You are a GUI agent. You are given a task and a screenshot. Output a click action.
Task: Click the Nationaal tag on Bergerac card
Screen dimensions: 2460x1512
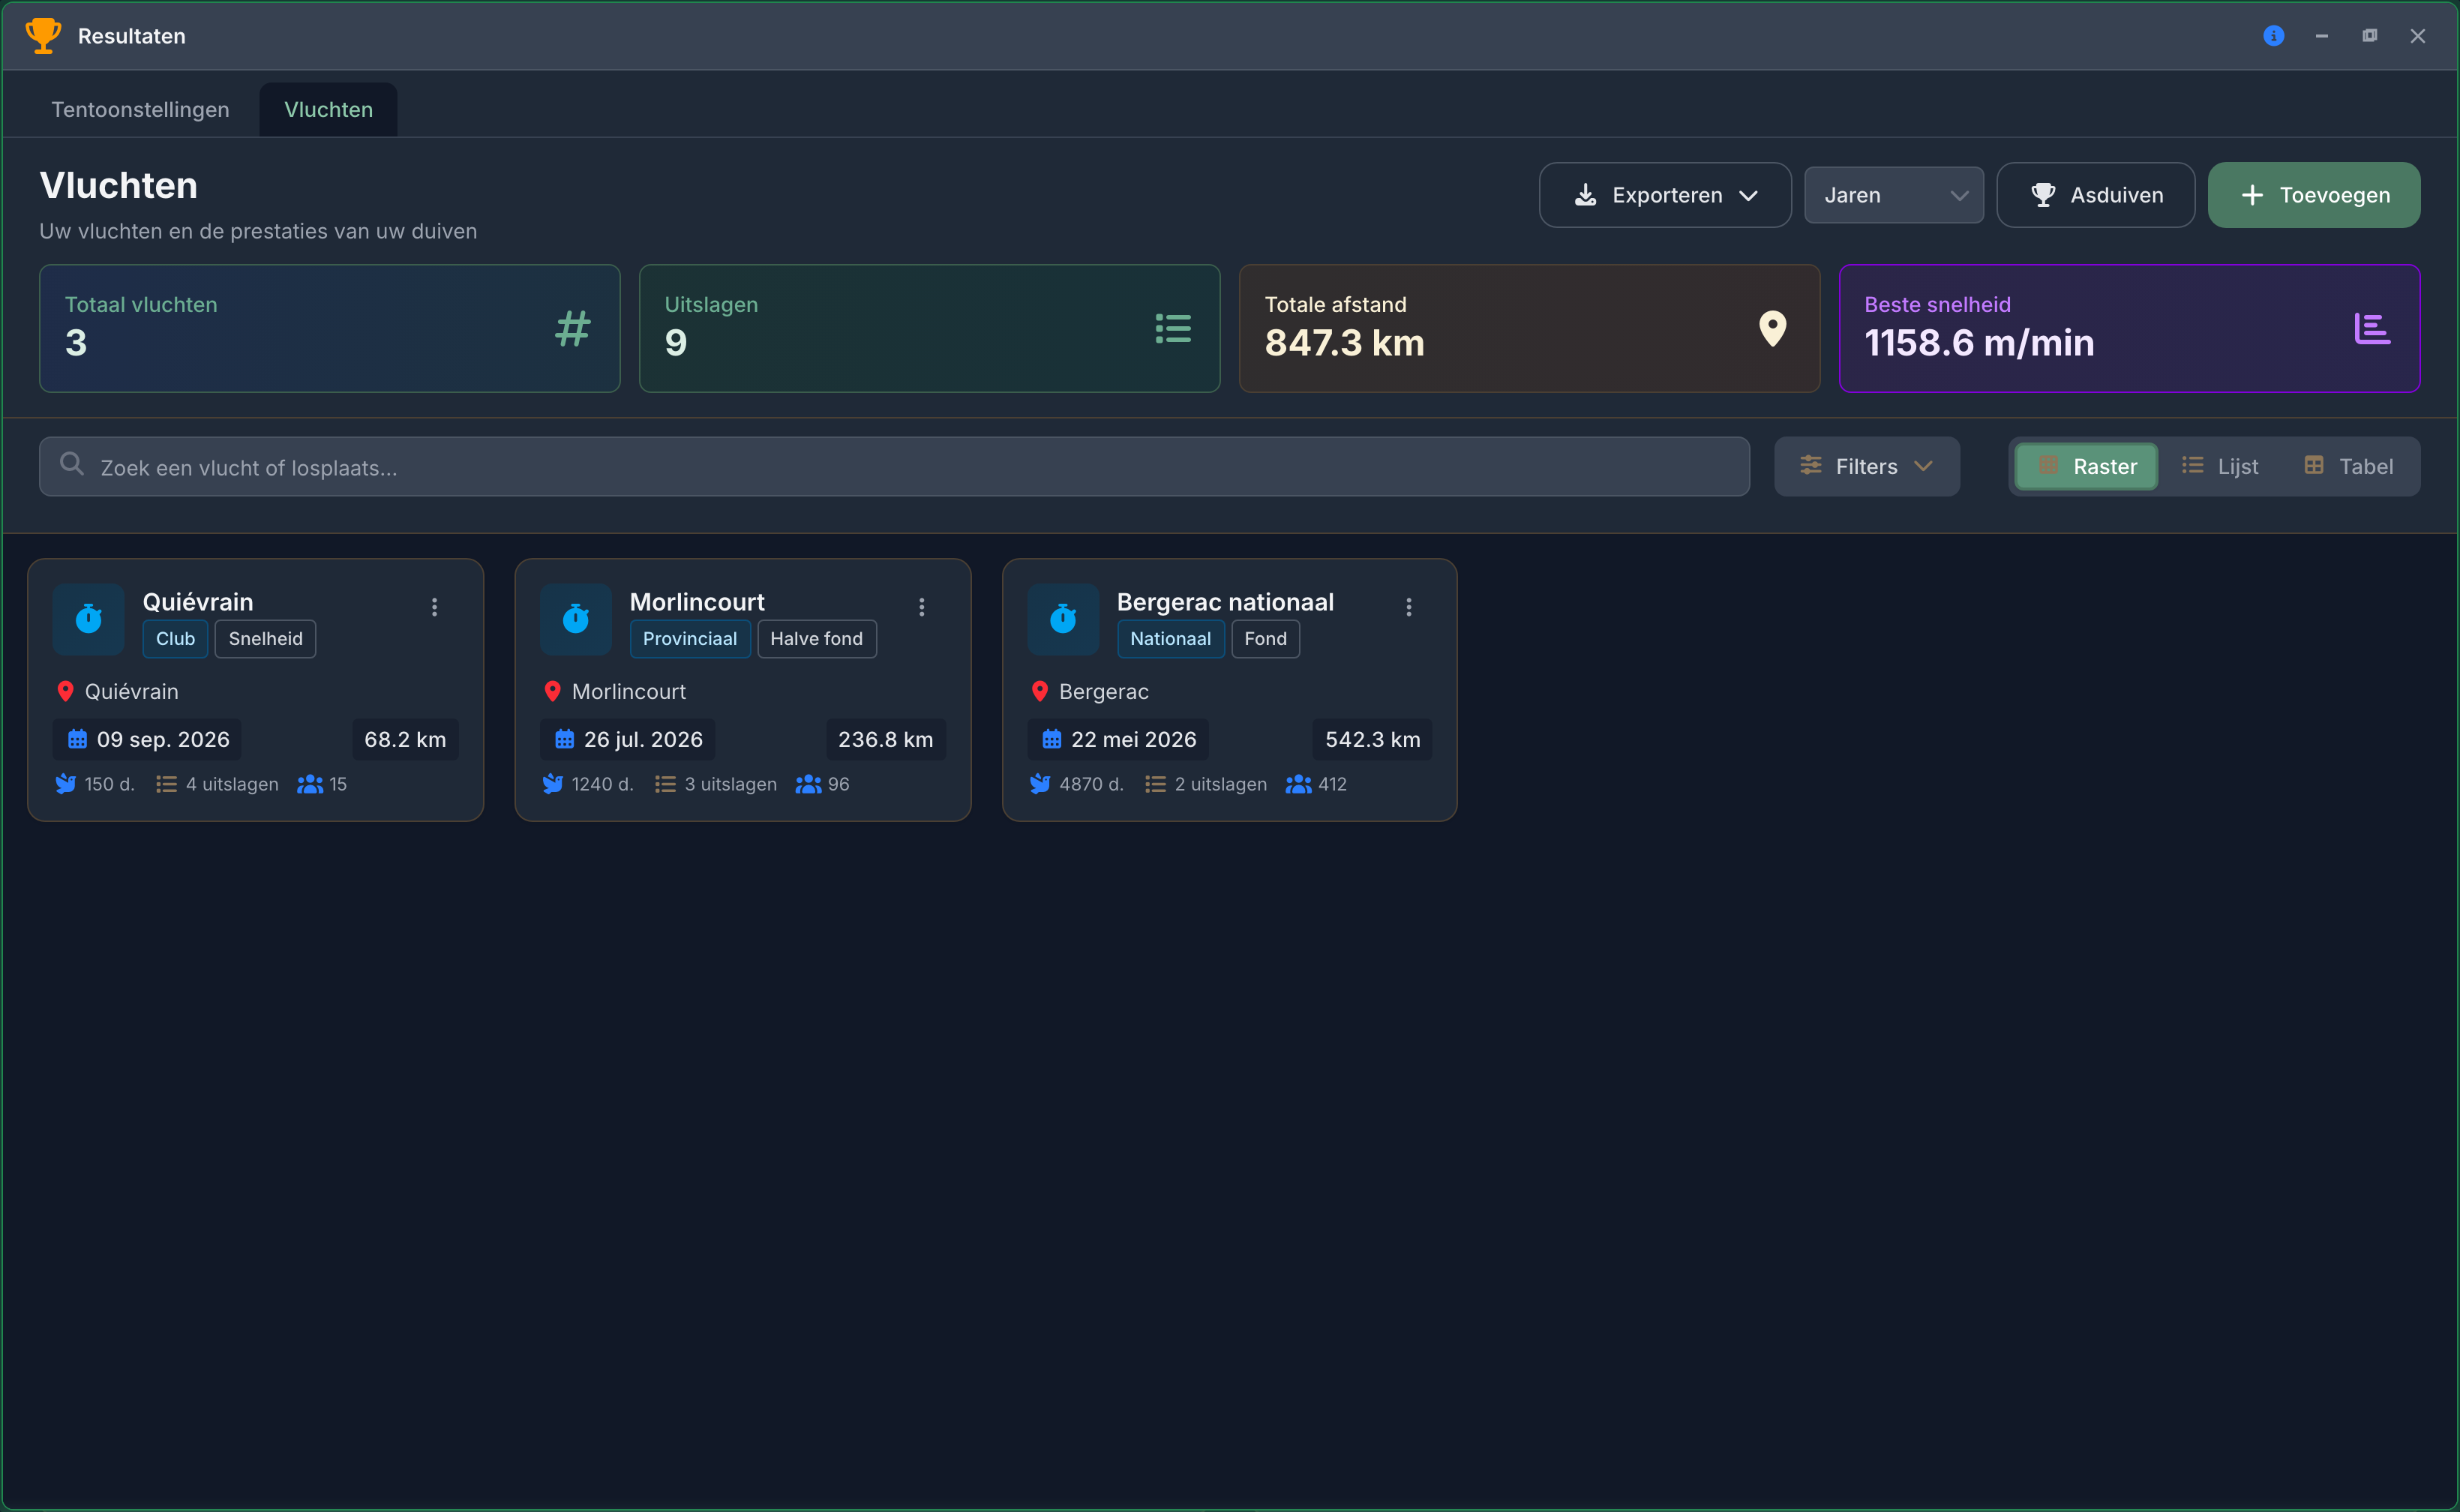pyautogui.click(x=1170, y=639)
